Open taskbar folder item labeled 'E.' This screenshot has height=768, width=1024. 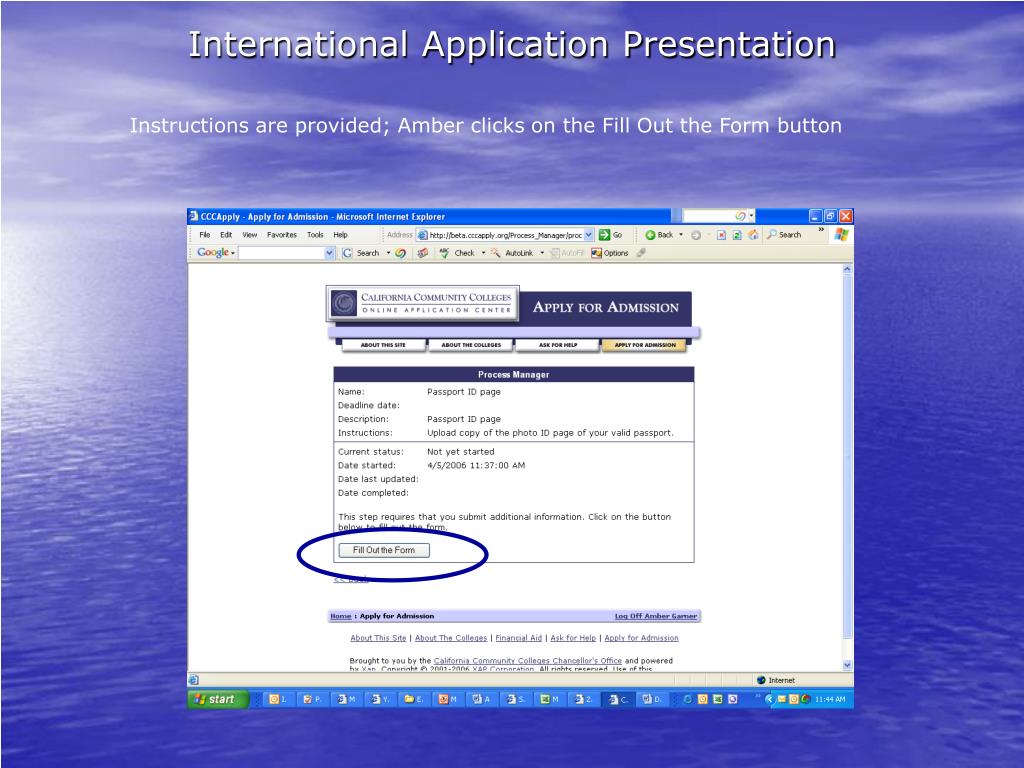coord(413,699)
